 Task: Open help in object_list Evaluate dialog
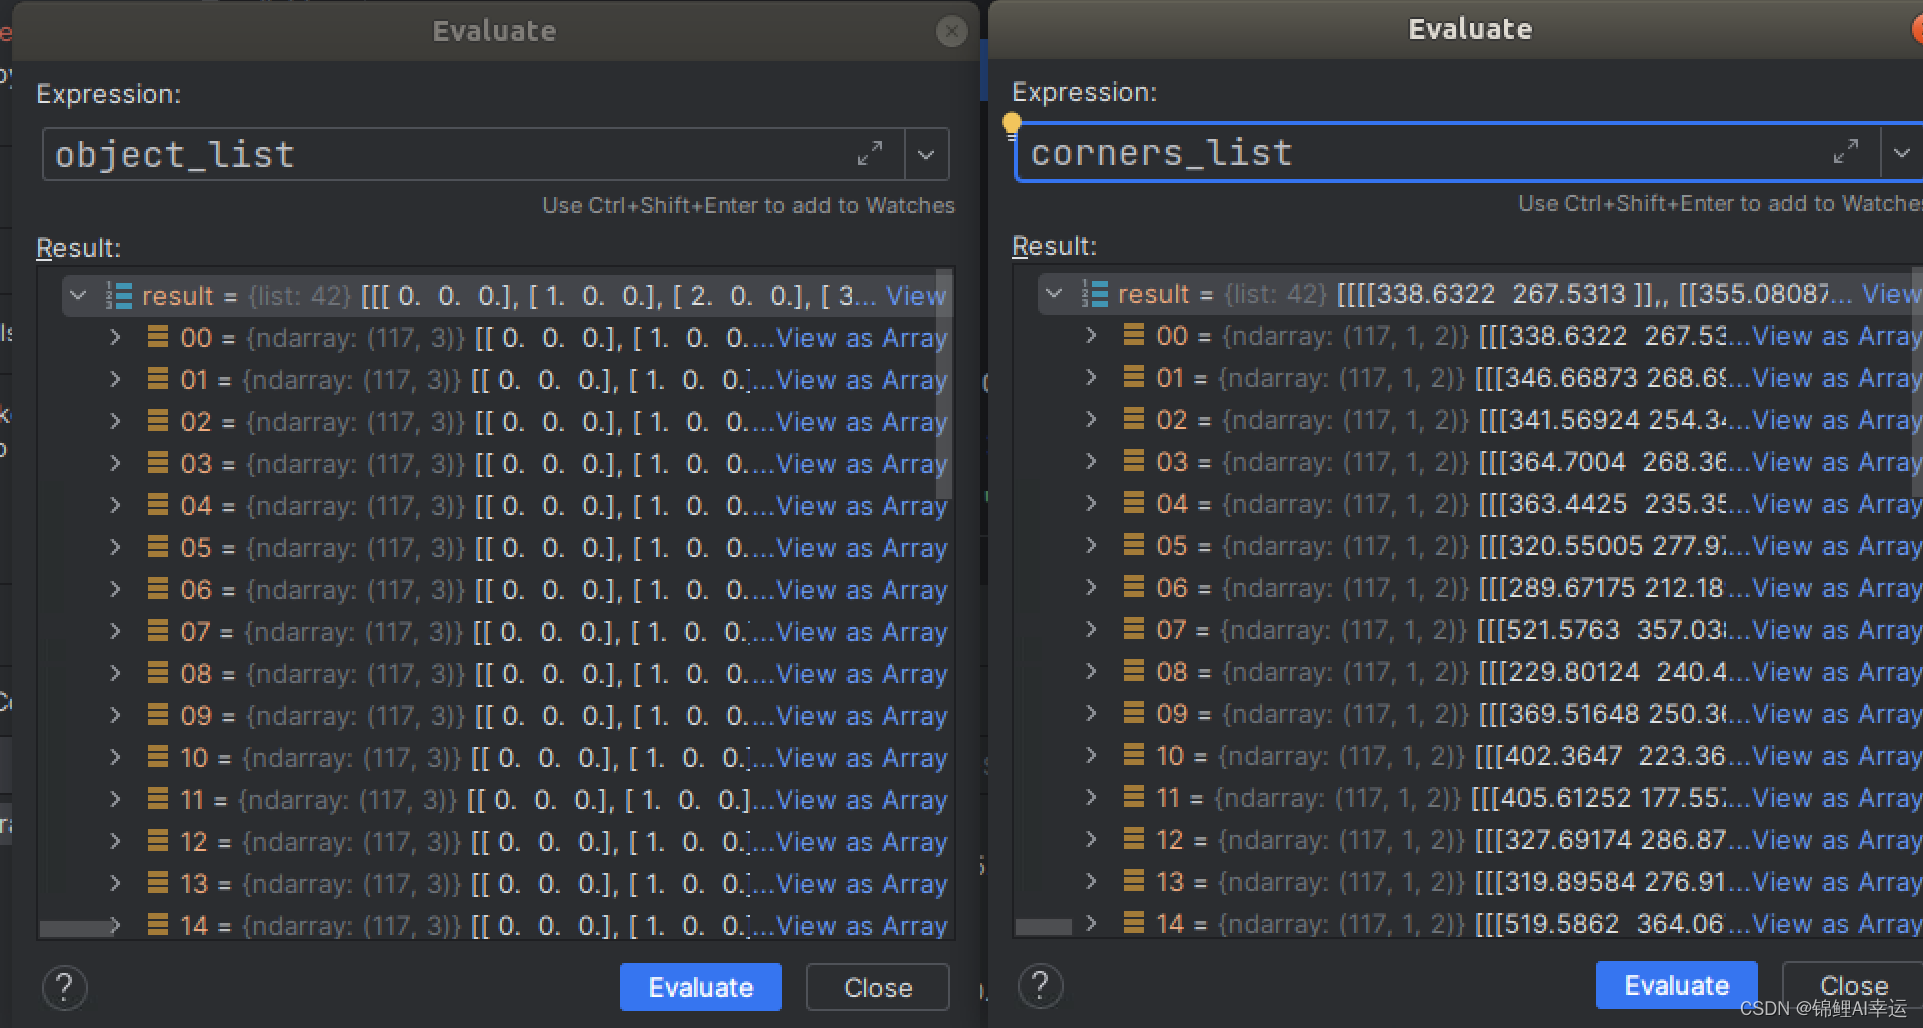click(x=64, y=988)
